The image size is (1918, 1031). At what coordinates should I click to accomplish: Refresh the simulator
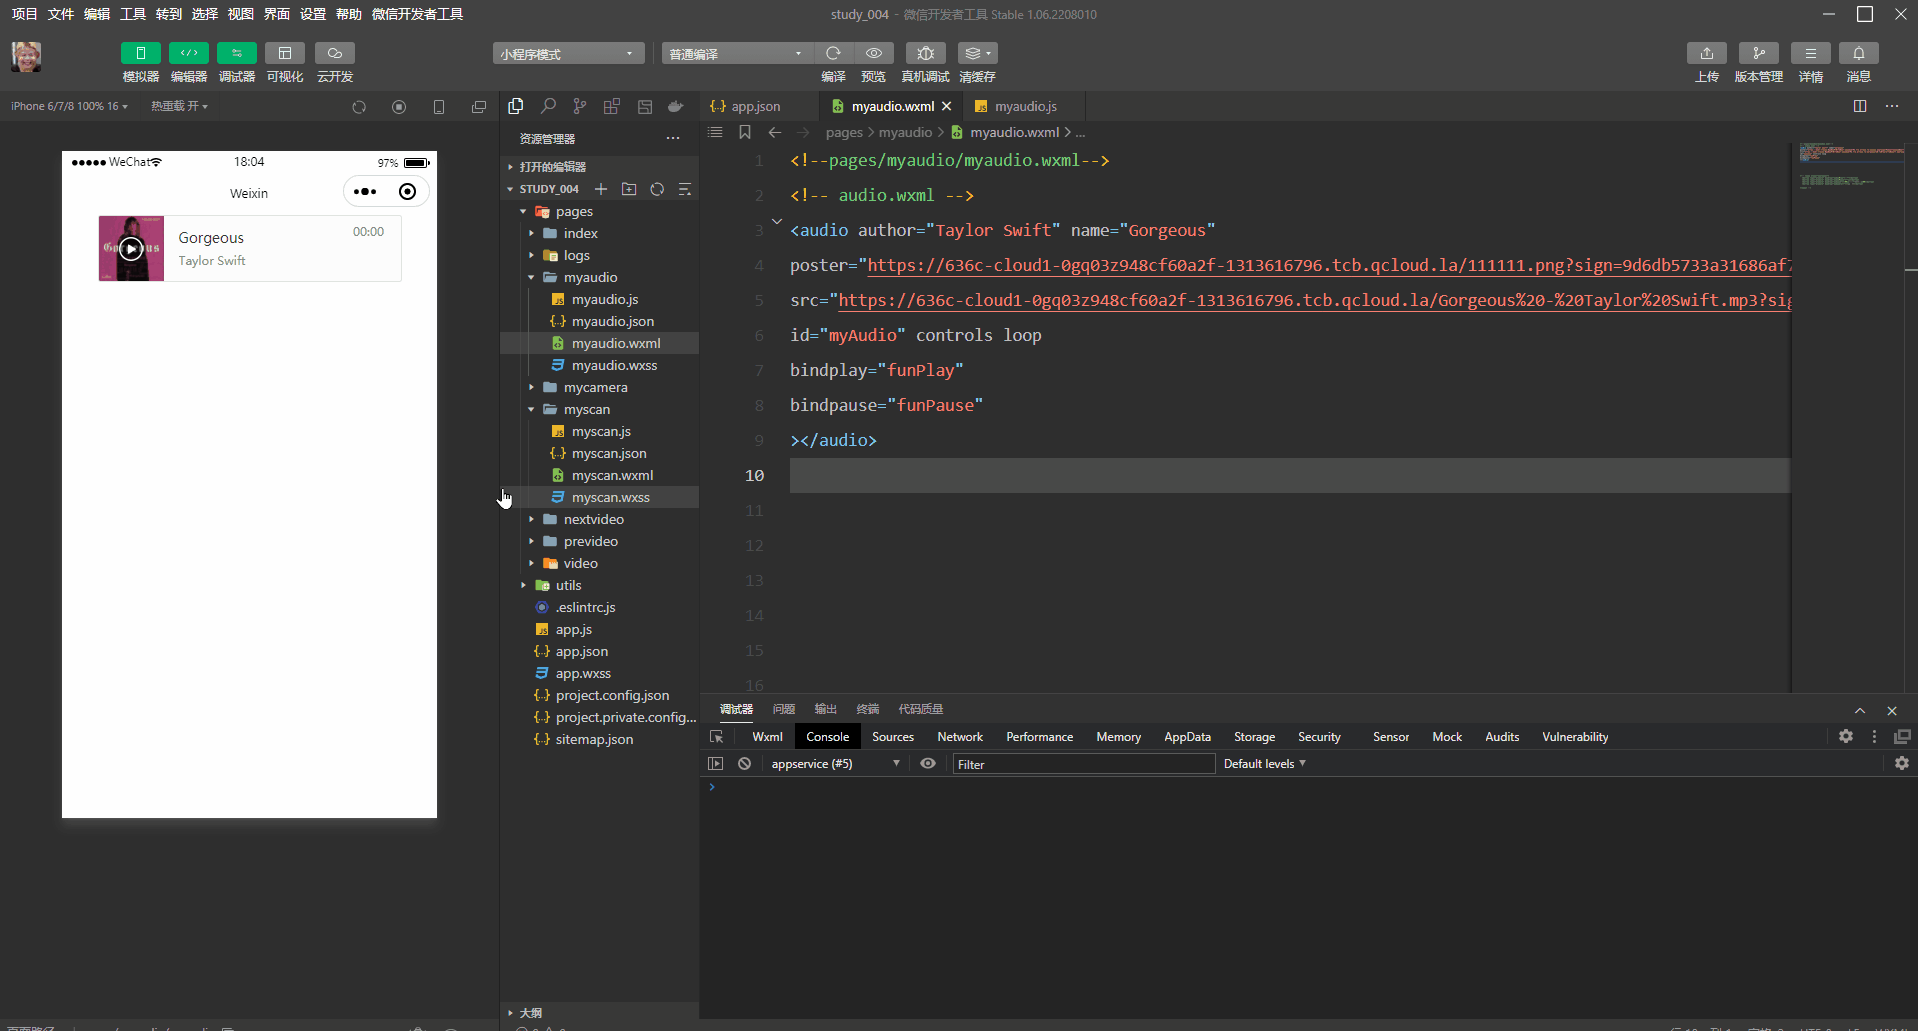[x=359, y=107]
